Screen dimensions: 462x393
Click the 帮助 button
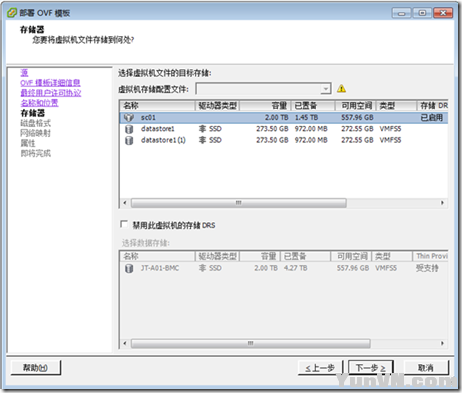36,367
